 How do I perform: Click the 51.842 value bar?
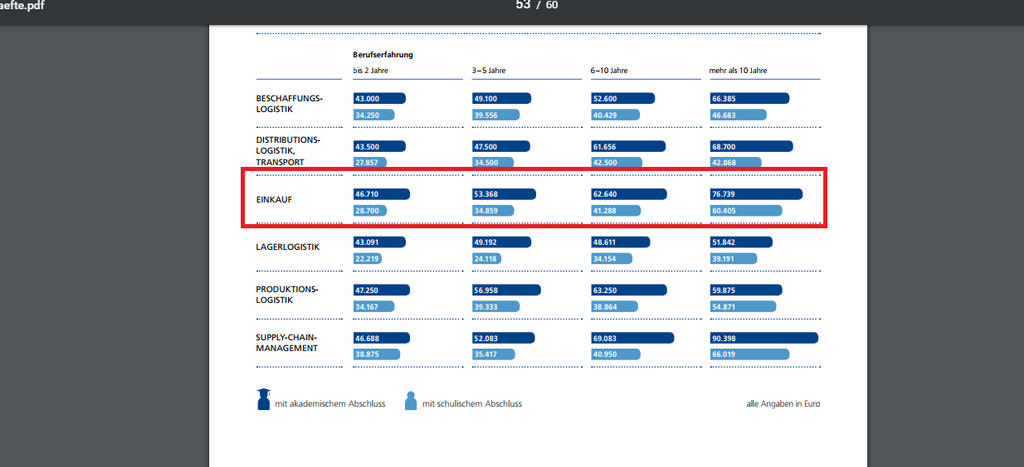point(741,242)
